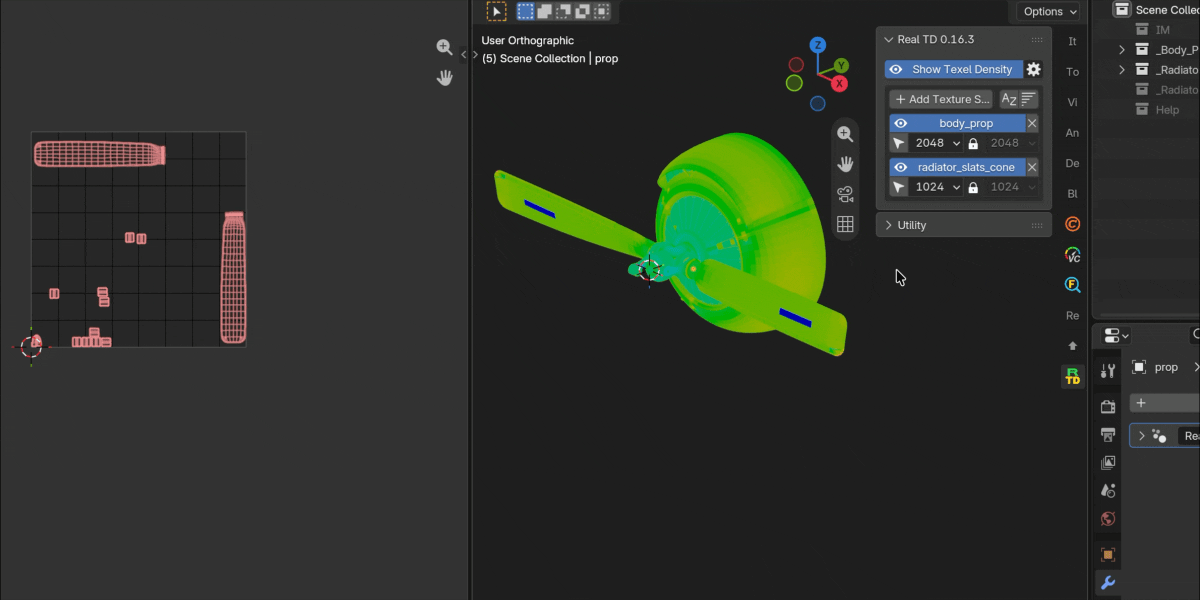The height and width of the screenshot is (600, 1200).
Task: Open Real TD settings gear
Action: point(1034,69)
